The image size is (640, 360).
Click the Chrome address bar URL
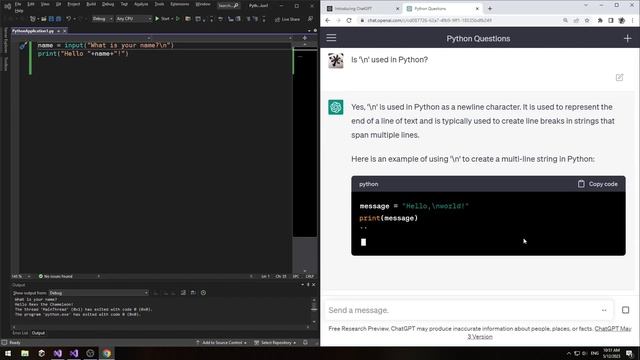click(x=429, y=20)
